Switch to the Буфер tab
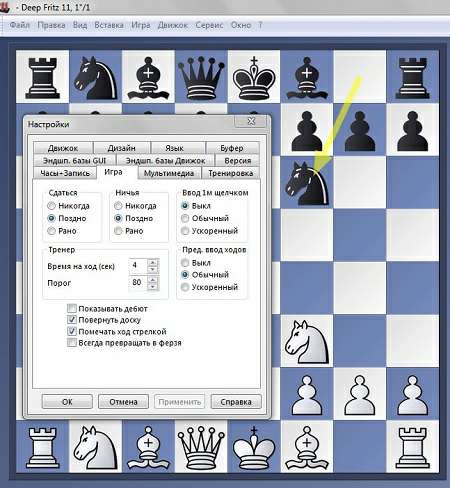 [232, 148]
